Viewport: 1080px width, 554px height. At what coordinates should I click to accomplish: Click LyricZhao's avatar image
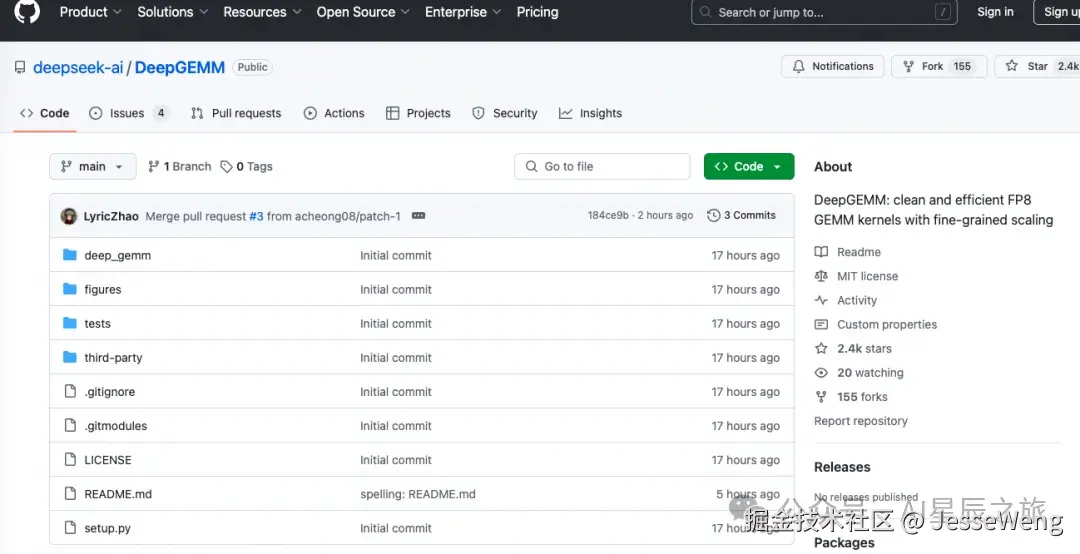[x=69, y=216]
